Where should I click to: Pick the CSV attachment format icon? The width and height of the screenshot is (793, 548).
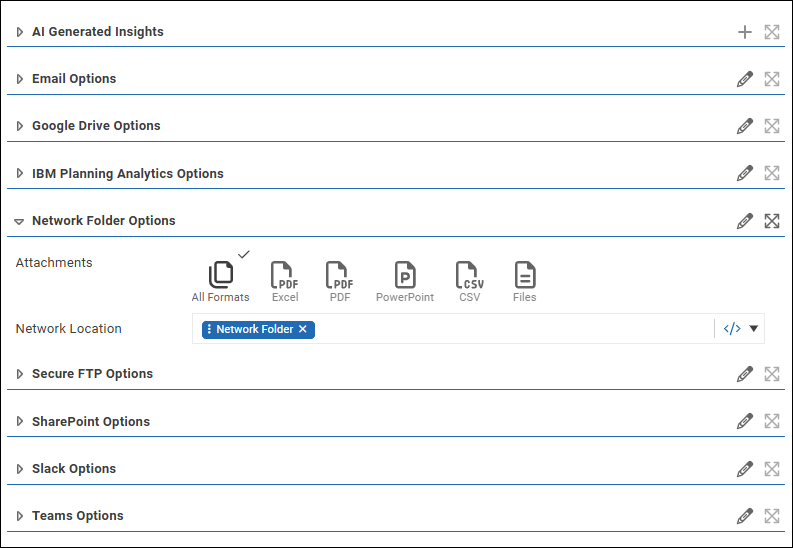pos(469,275)
